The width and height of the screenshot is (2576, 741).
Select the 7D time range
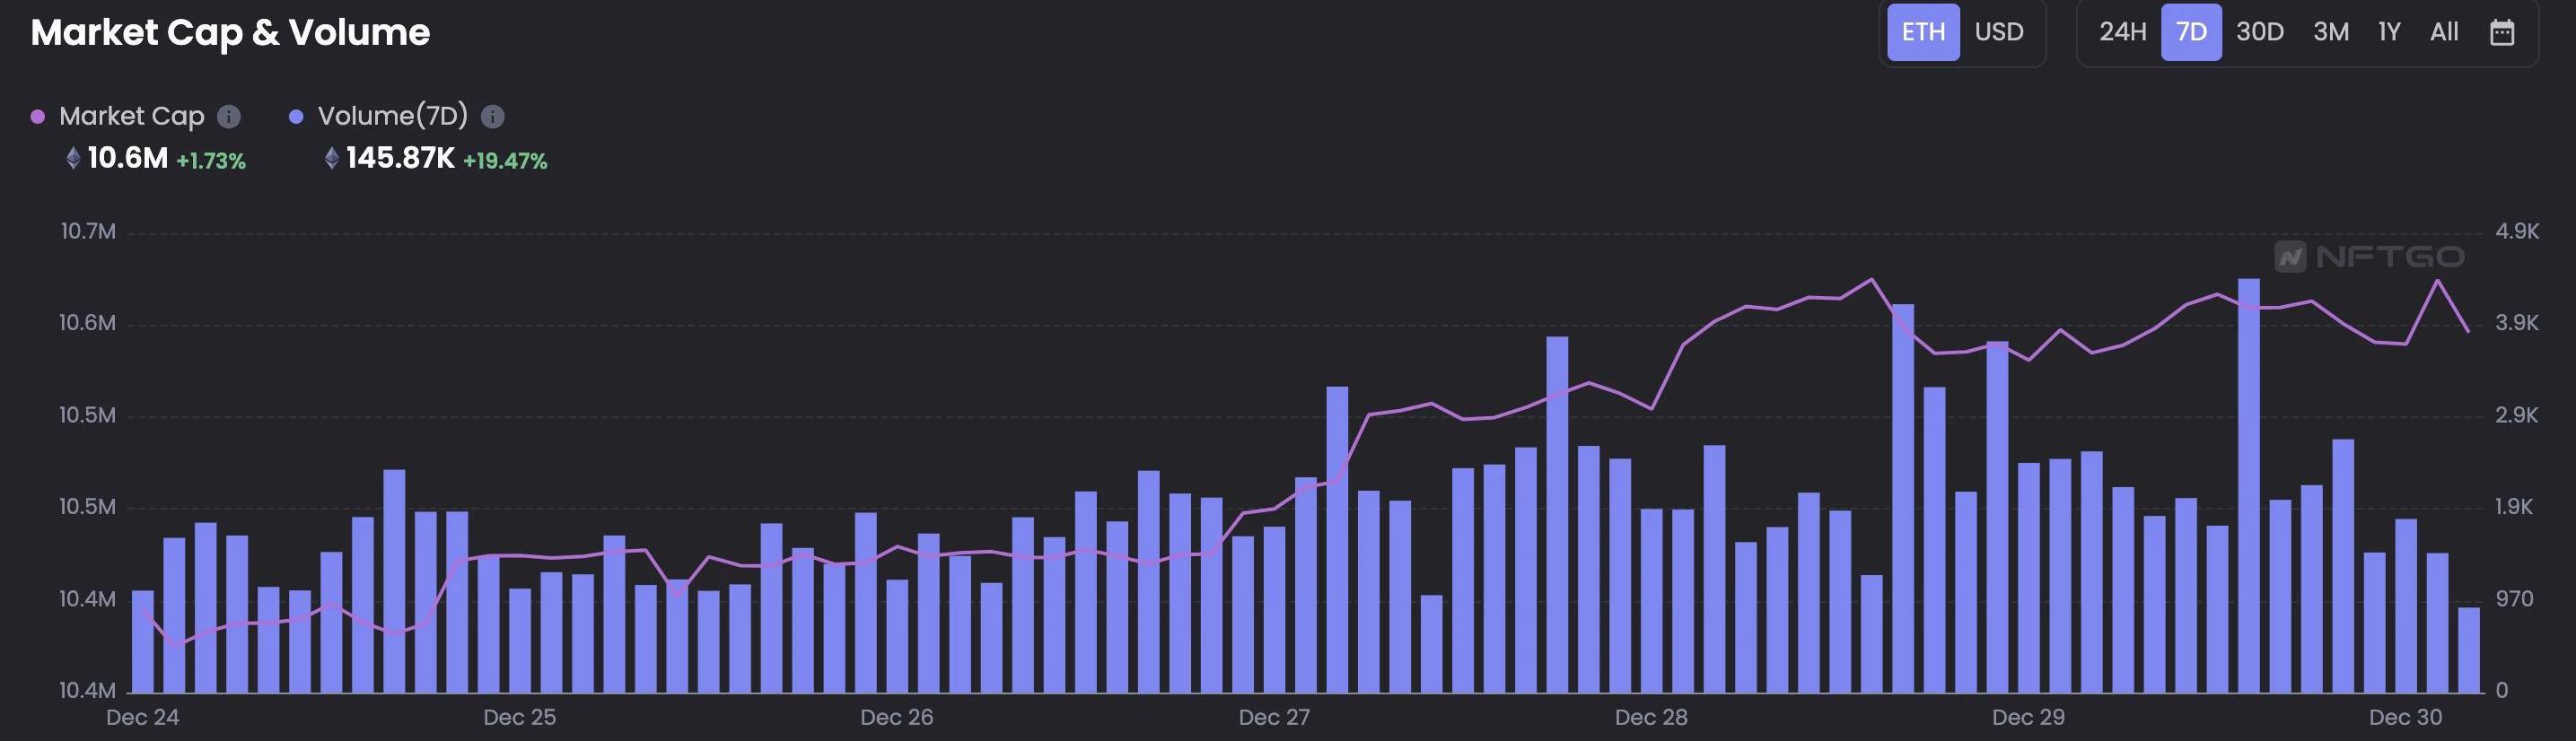tap(2191, 33)
